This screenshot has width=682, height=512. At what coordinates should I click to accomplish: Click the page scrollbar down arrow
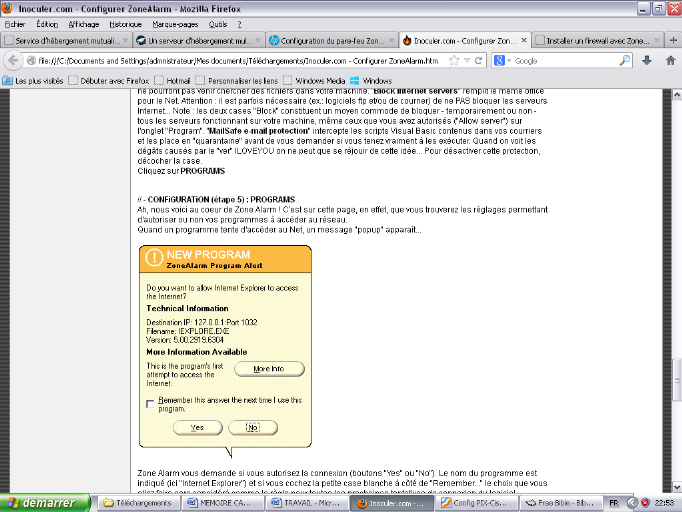point(676,487)
